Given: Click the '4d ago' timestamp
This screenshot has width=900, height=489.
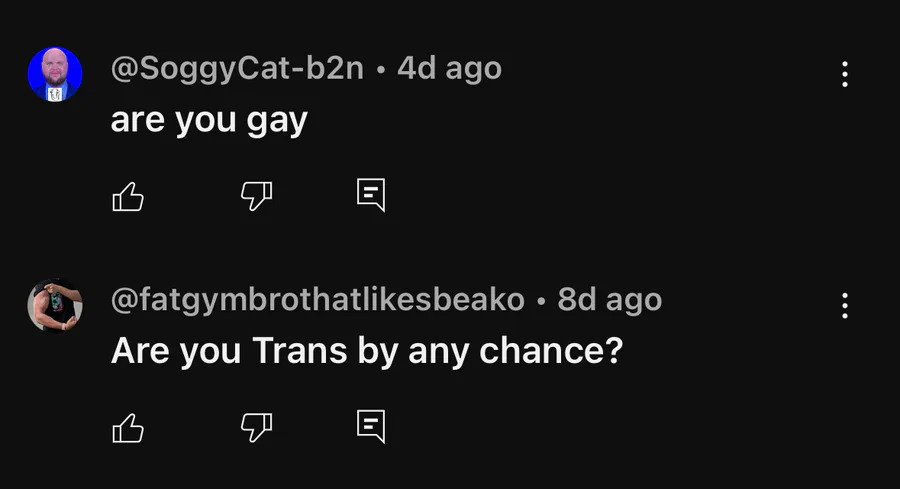Looking at the screenshot, I should pos(449,69).
